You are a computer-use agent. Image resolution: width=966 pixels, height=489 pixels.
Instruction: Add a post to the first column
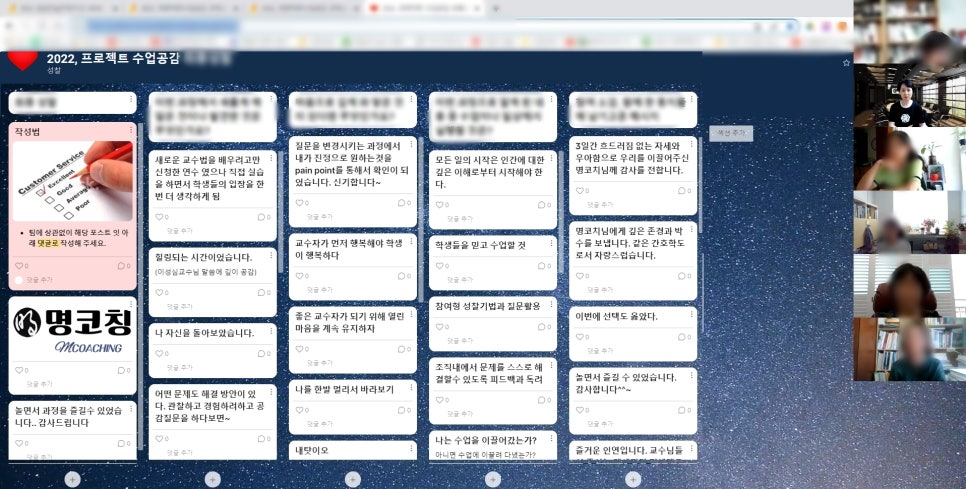point(72,479)
